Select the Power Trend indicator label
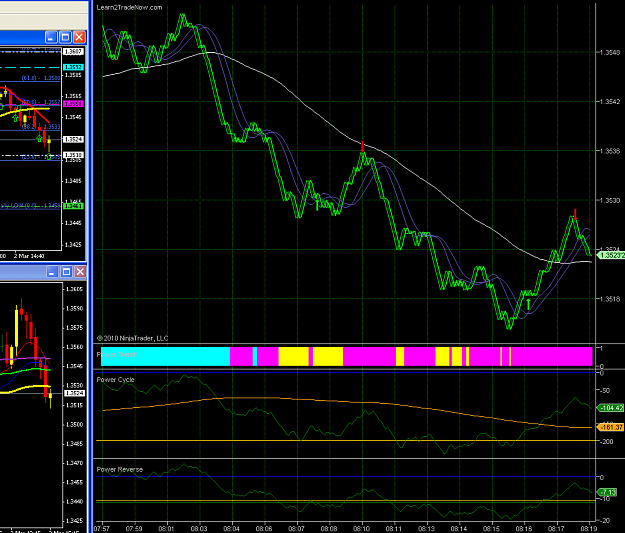 [116, 354]
